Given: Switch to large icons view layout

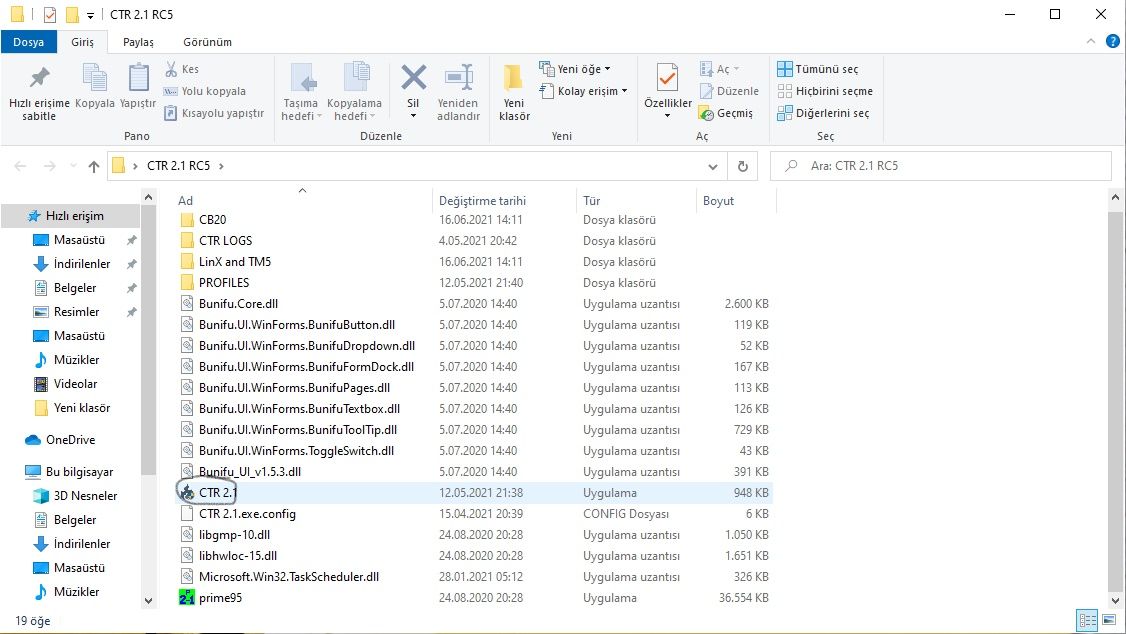Looking at the screenshot, I should pos(1110,620).
